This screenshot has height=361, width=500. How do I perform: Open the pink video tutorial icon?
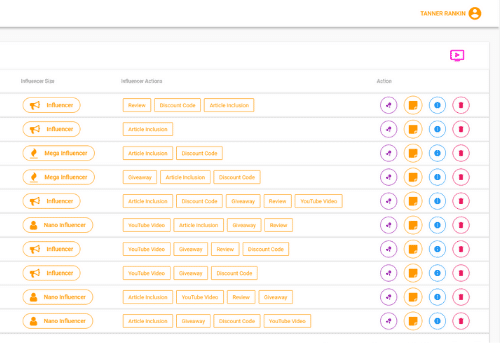point(457,55)
